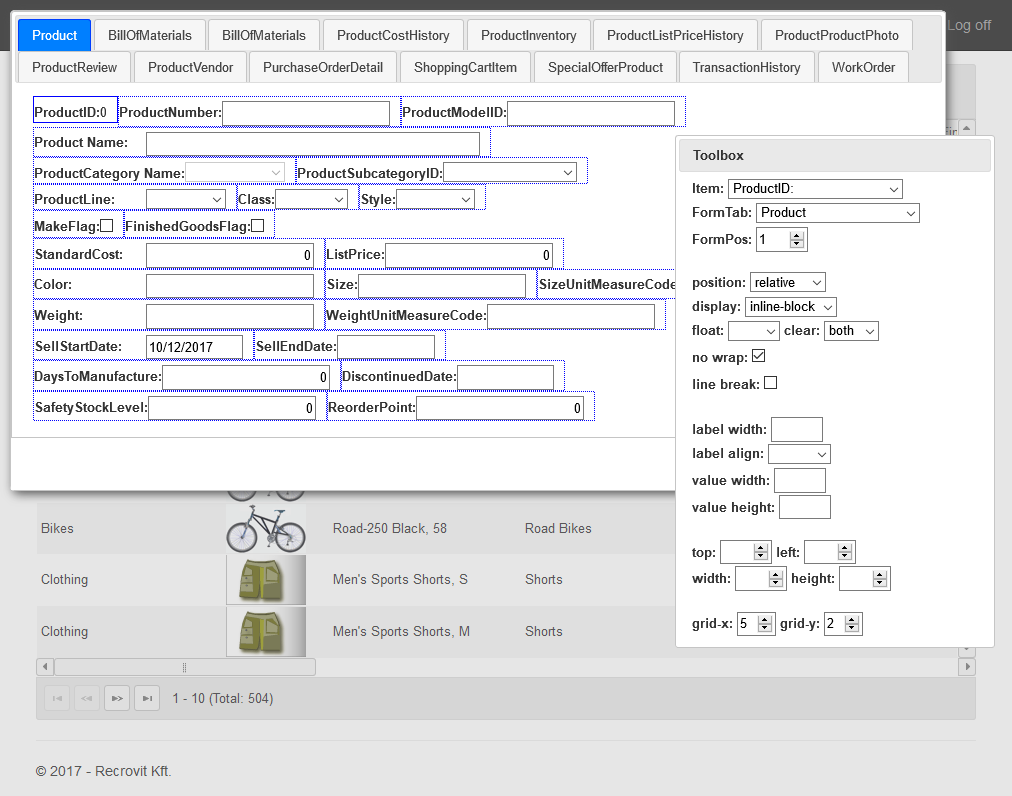Viewport: 1012px width, 796px height.
Task: Open the ProductSubcategoryID dropdown
Action: 510,173
